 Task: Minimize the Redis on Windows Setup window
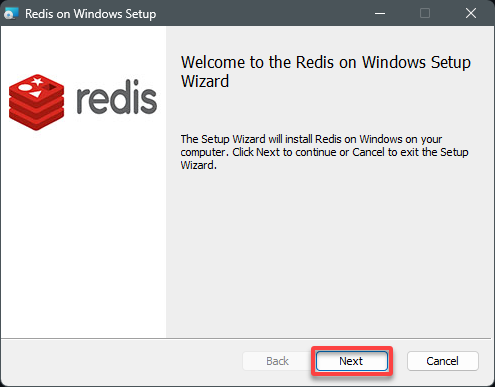380,14
